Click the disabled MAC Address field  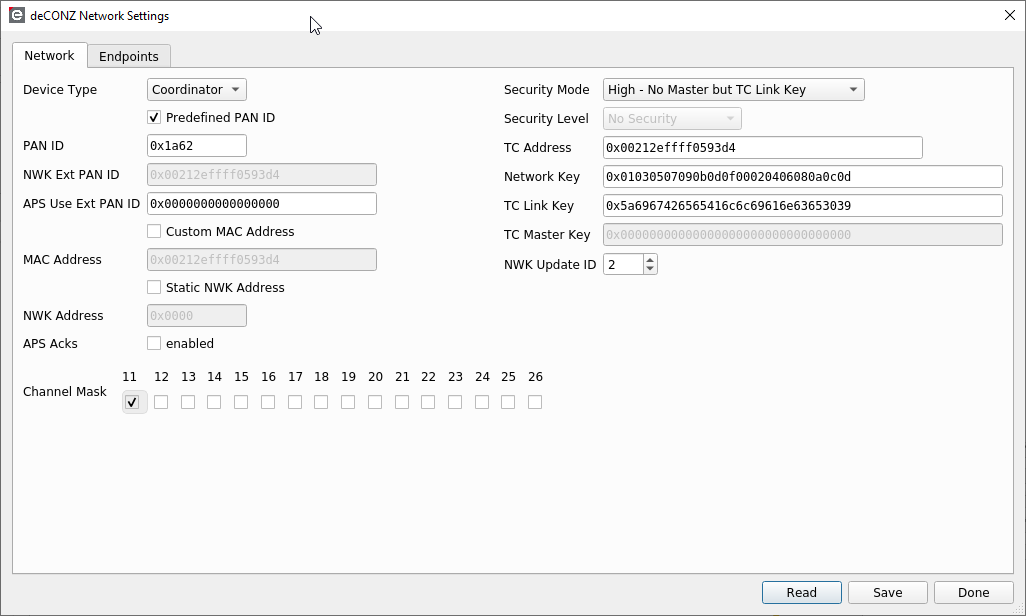(x=262, y=260)
